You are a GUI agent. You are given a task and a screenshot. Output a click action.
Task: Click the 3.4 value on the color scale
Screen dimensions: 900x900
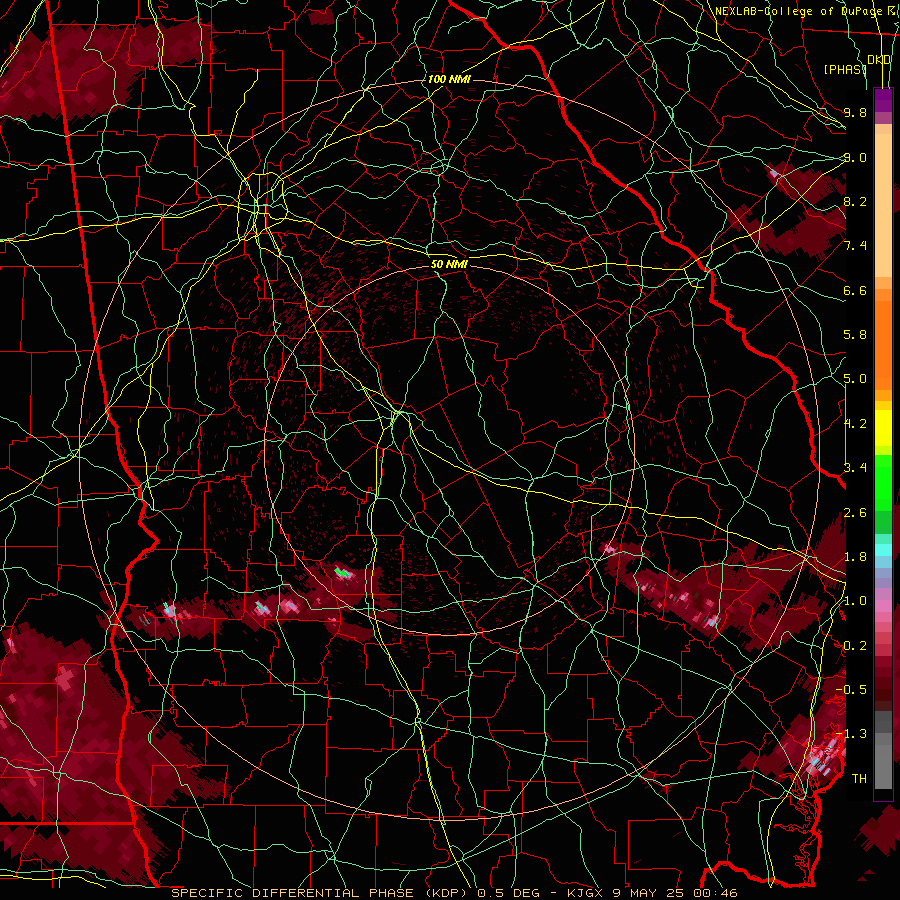(855, 468)
